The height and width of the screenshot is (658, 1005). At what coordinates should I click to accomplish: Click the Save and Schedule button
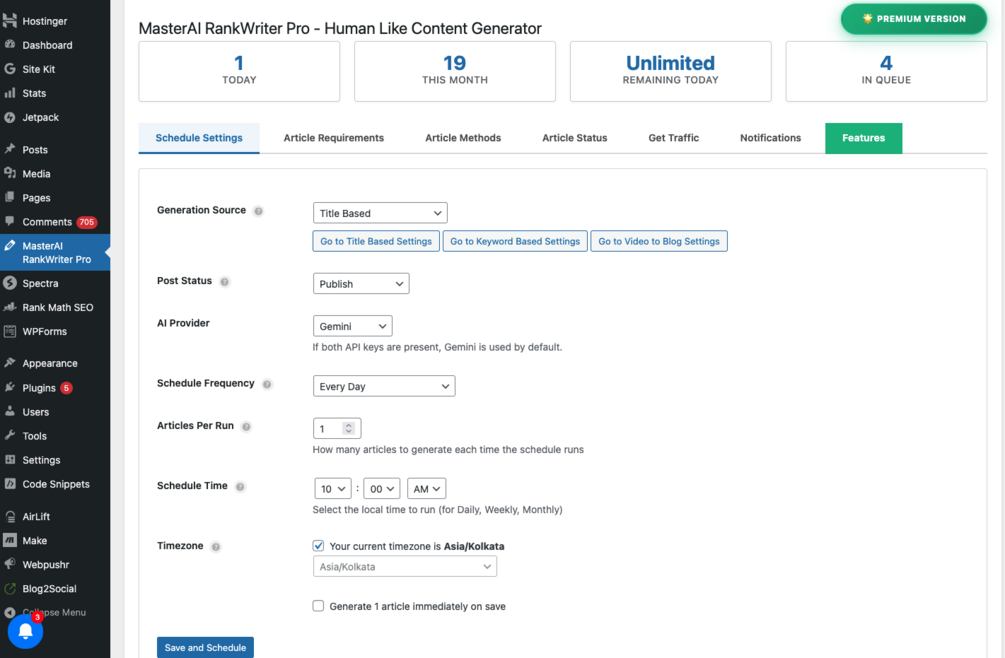coord(205,647)
